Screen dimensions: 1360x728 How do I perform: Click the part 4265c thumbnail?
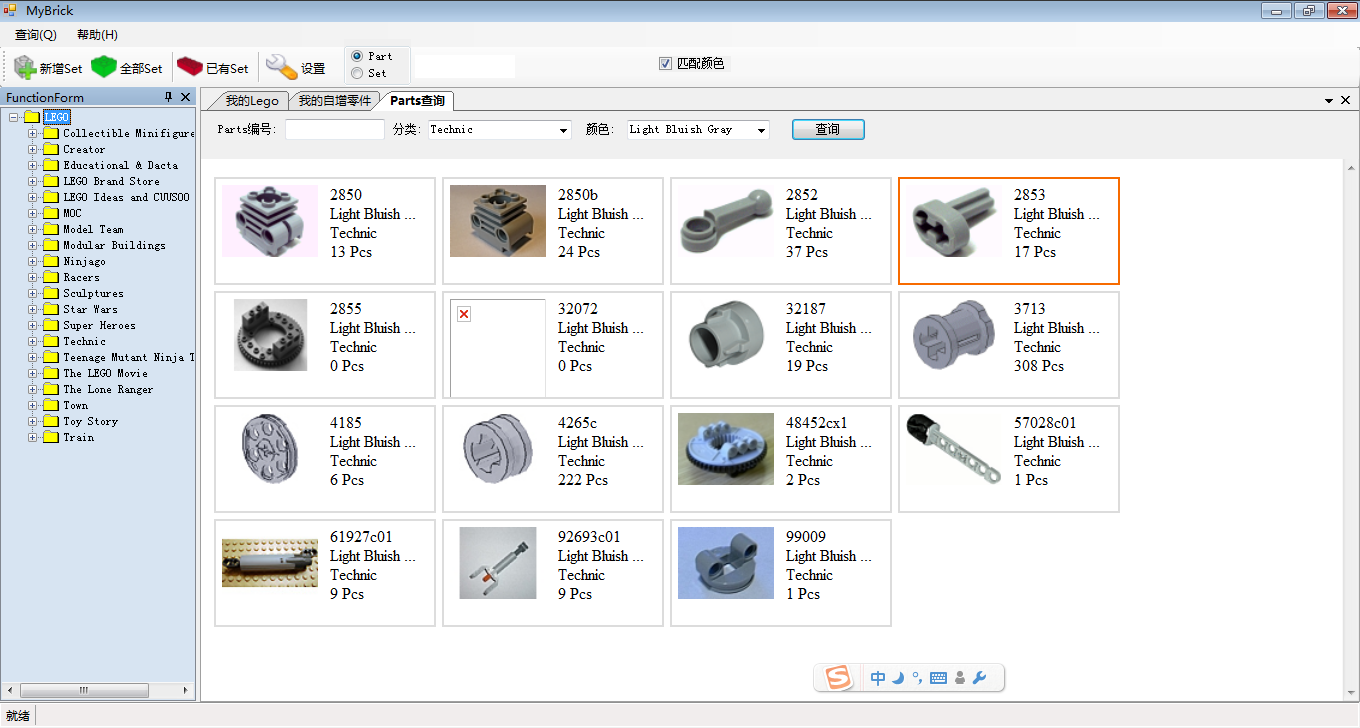click(498, 449)
